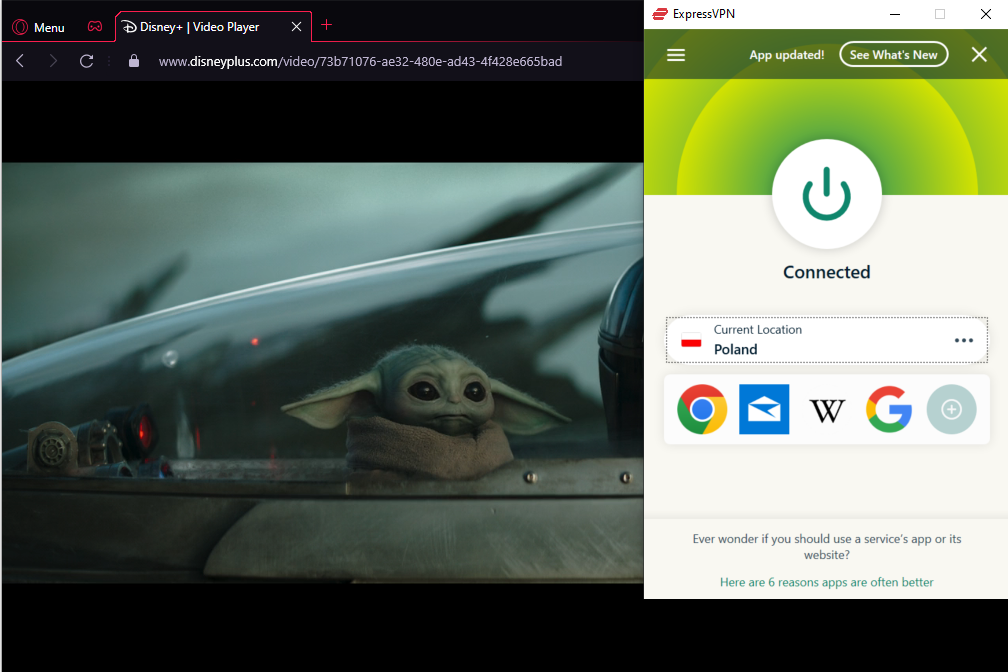Click the Disney+ video playback area
Viewport: 1008px width, 672px height.
click(322, 373)
